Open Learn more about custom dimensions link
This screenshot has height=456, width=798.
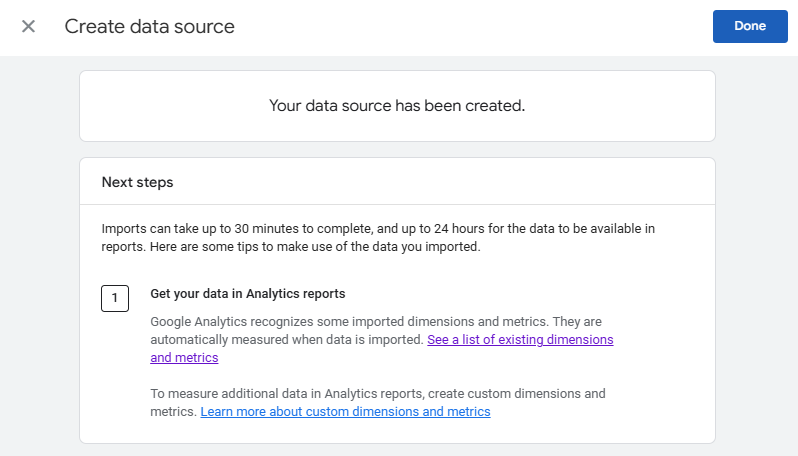click(345, 412)
